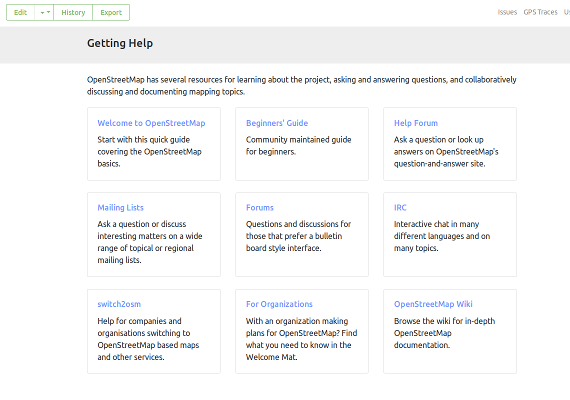The image size is (570, 400).
Task: Open the OpenStreetMap Wiki link
Action: [x=433, y=304]
